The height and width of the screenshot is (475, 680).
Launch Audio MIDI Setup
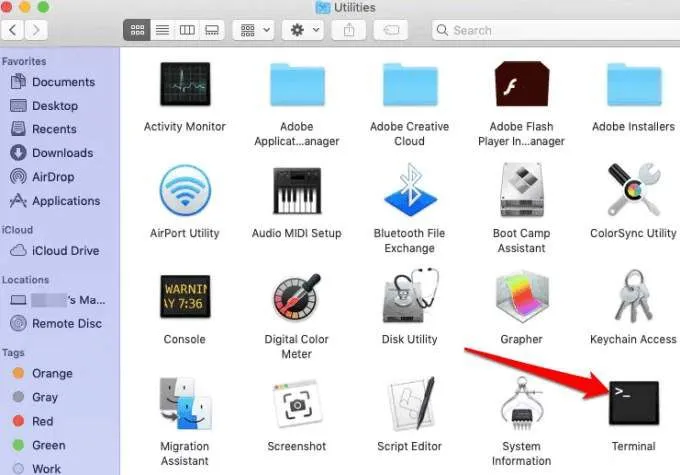click(x=297, y=191)
